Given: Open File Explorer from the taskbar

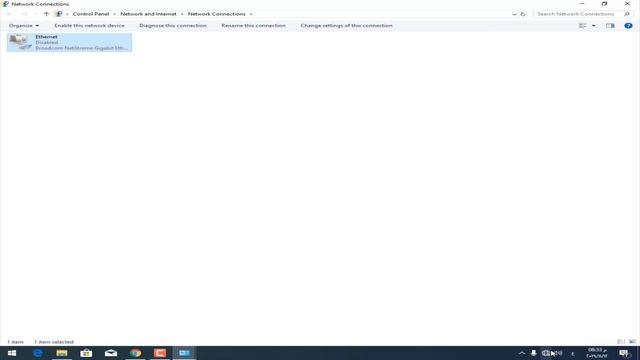Looking at the screenshot, I should (62, 353).
